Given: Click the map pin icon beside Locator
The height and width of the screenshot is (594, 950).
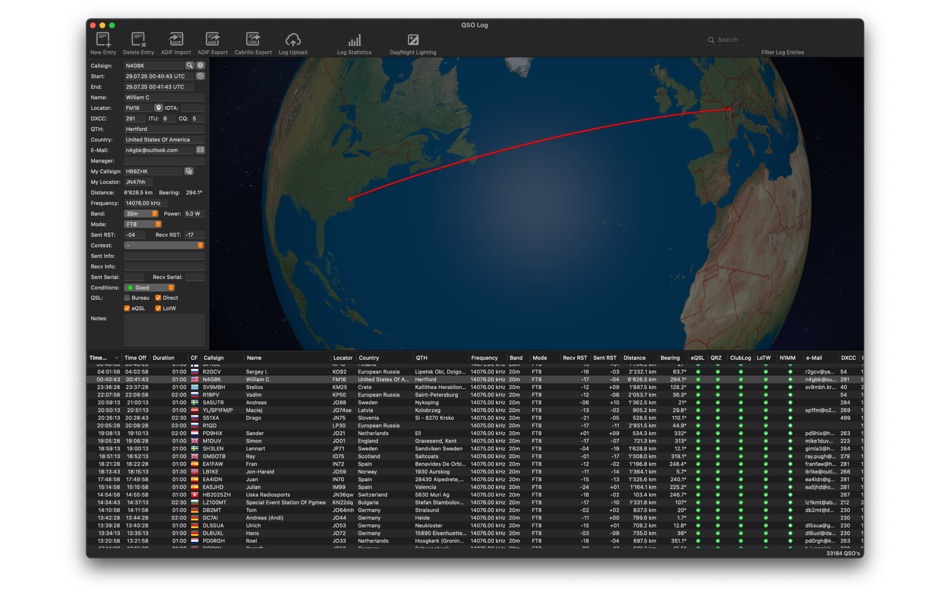Looking at the screenshot, I should [x=159, y=108].
